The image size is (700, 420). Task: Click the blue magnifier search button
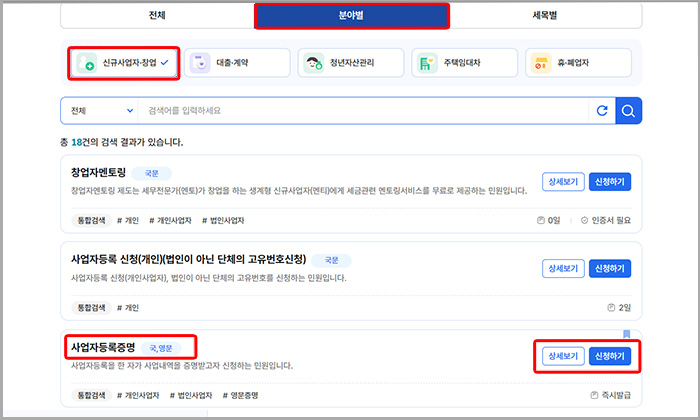tap(628, 111)
